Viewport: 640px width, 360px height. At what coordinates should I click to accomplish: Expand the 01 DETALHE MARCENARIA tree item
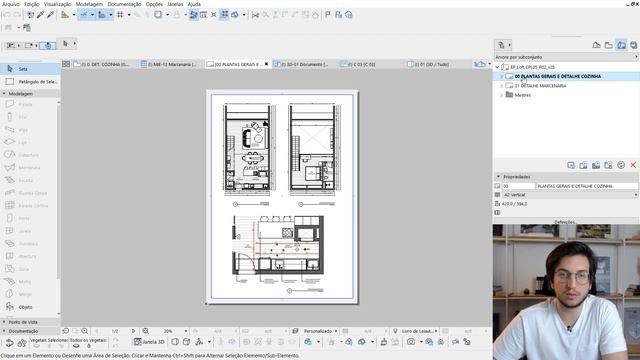pyautogui.click(x=502, y=86)
